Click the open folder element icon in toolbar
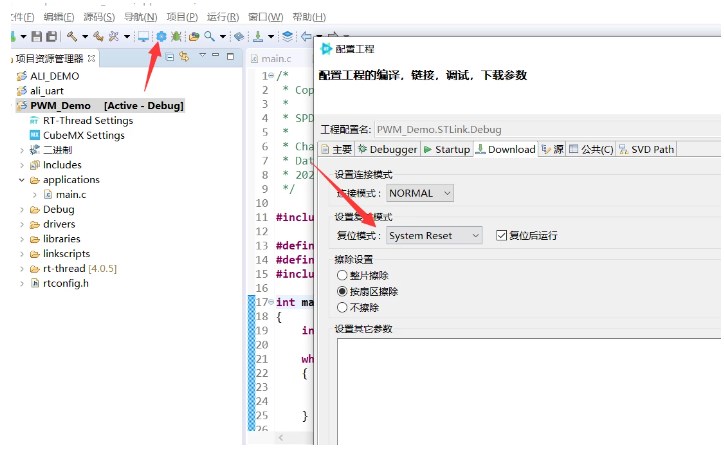 pyautogui.click(x=194, y=36)
